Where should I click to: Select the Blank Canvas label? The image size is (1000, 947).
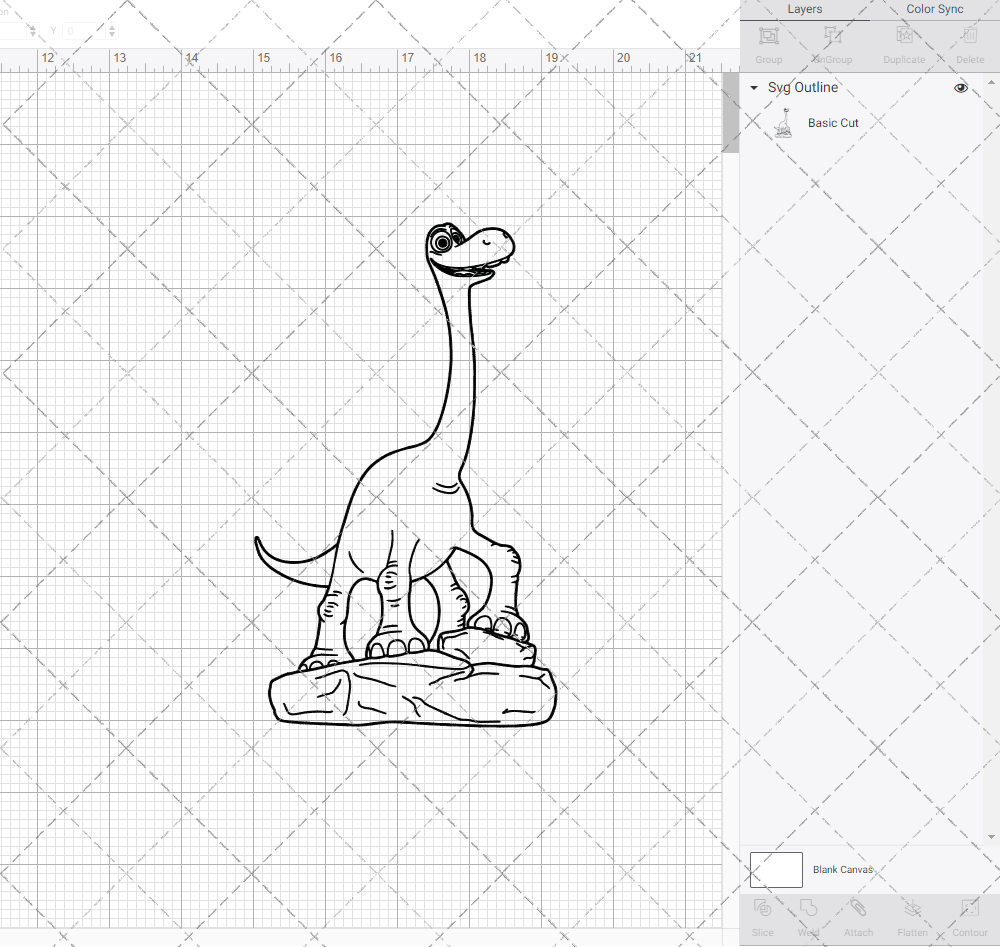coord(842,870)
